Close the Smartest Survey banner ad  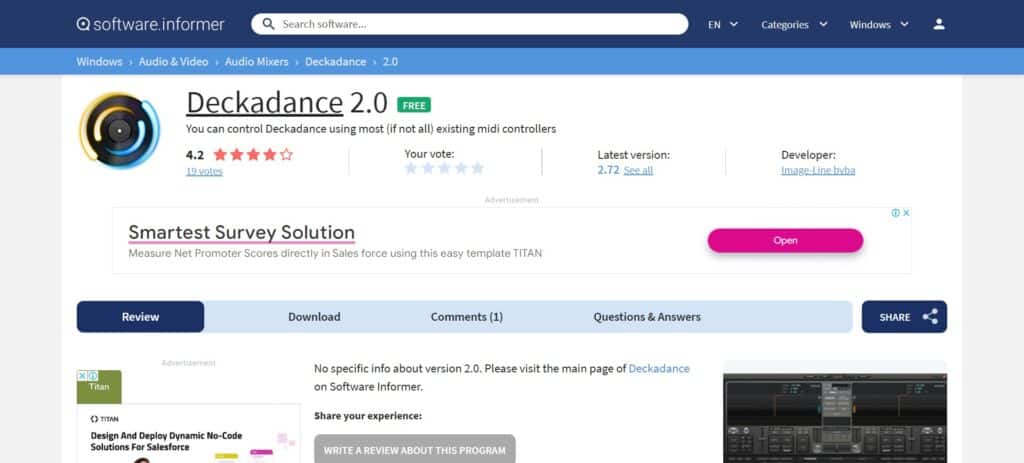906,213
